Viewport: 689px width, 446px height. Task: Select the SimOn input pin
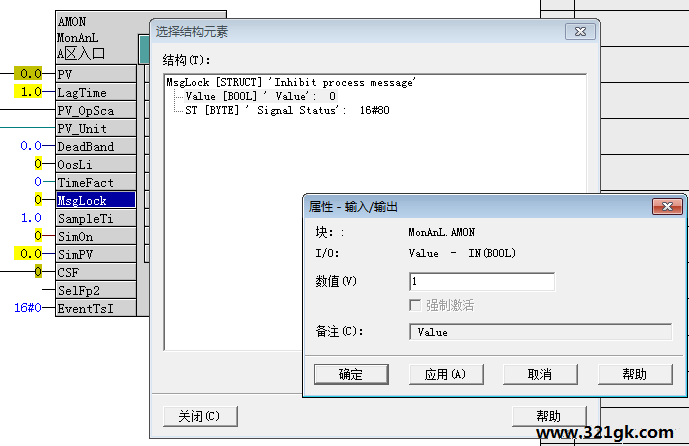96,236
